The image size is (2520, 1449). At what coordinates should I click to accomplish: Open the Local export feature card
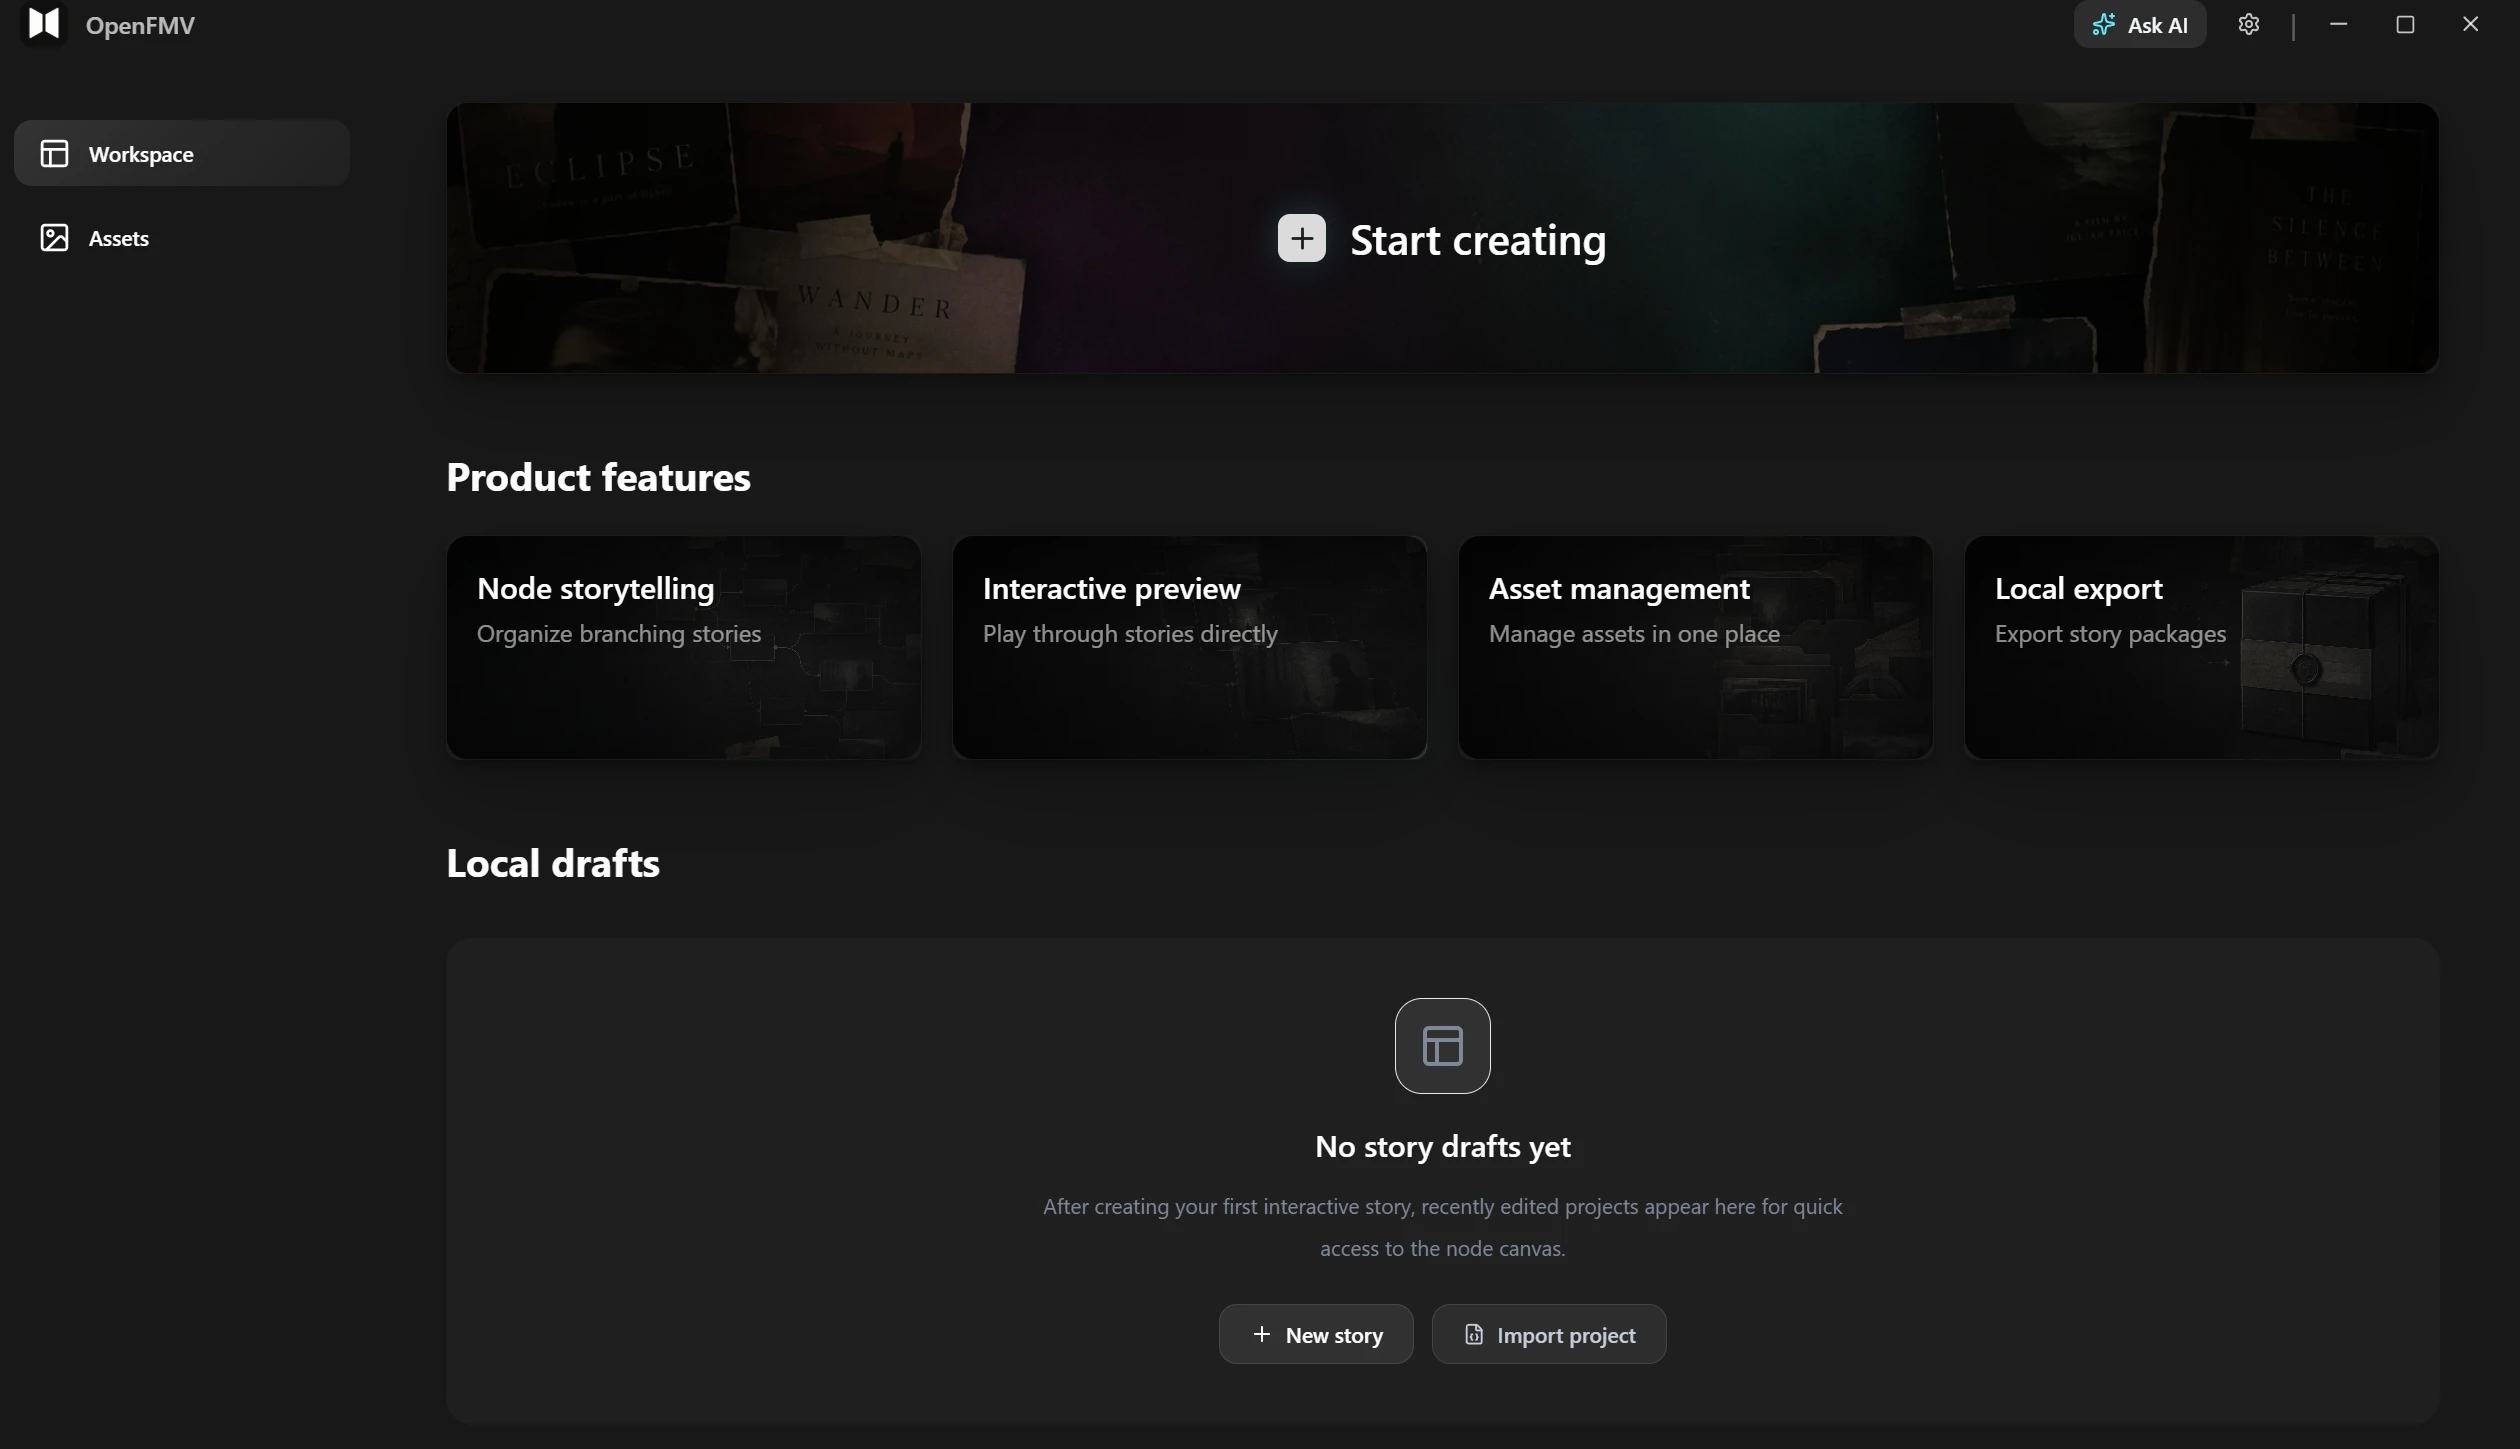2201,647
